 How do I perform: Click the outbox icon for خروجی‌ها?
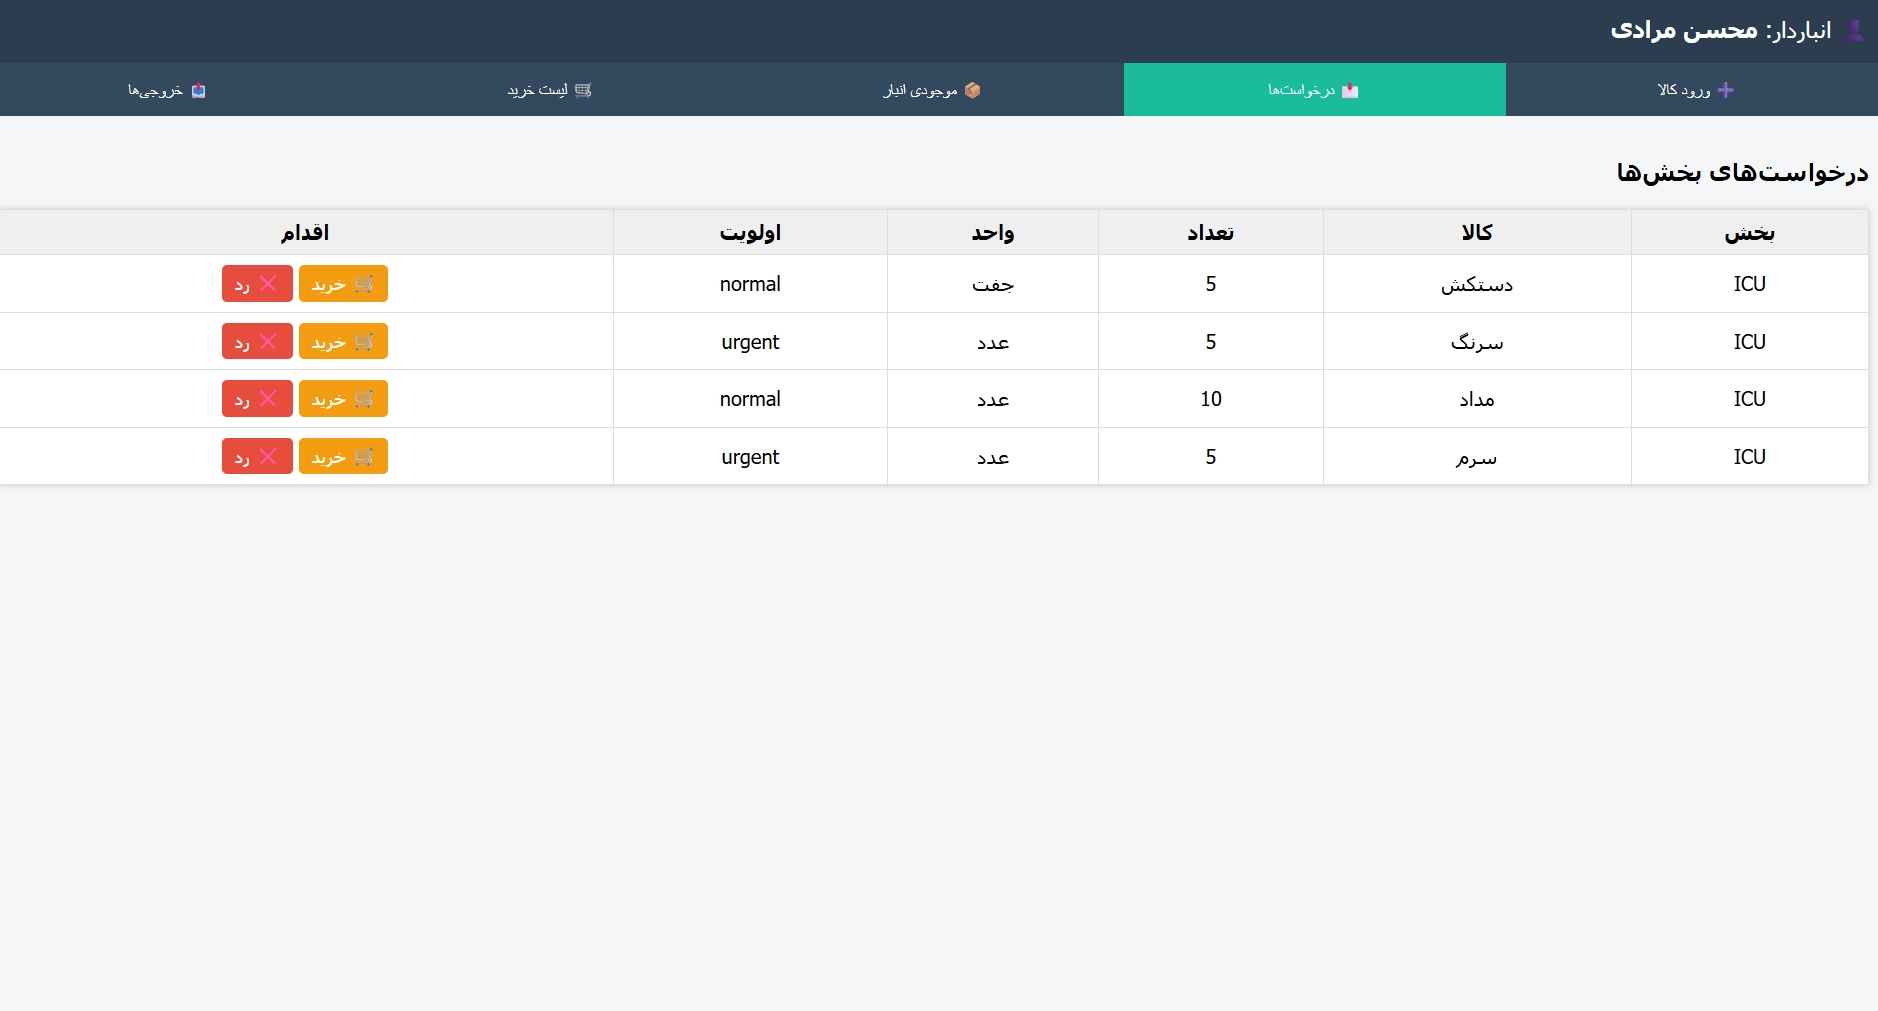click(x=198, y=90)
